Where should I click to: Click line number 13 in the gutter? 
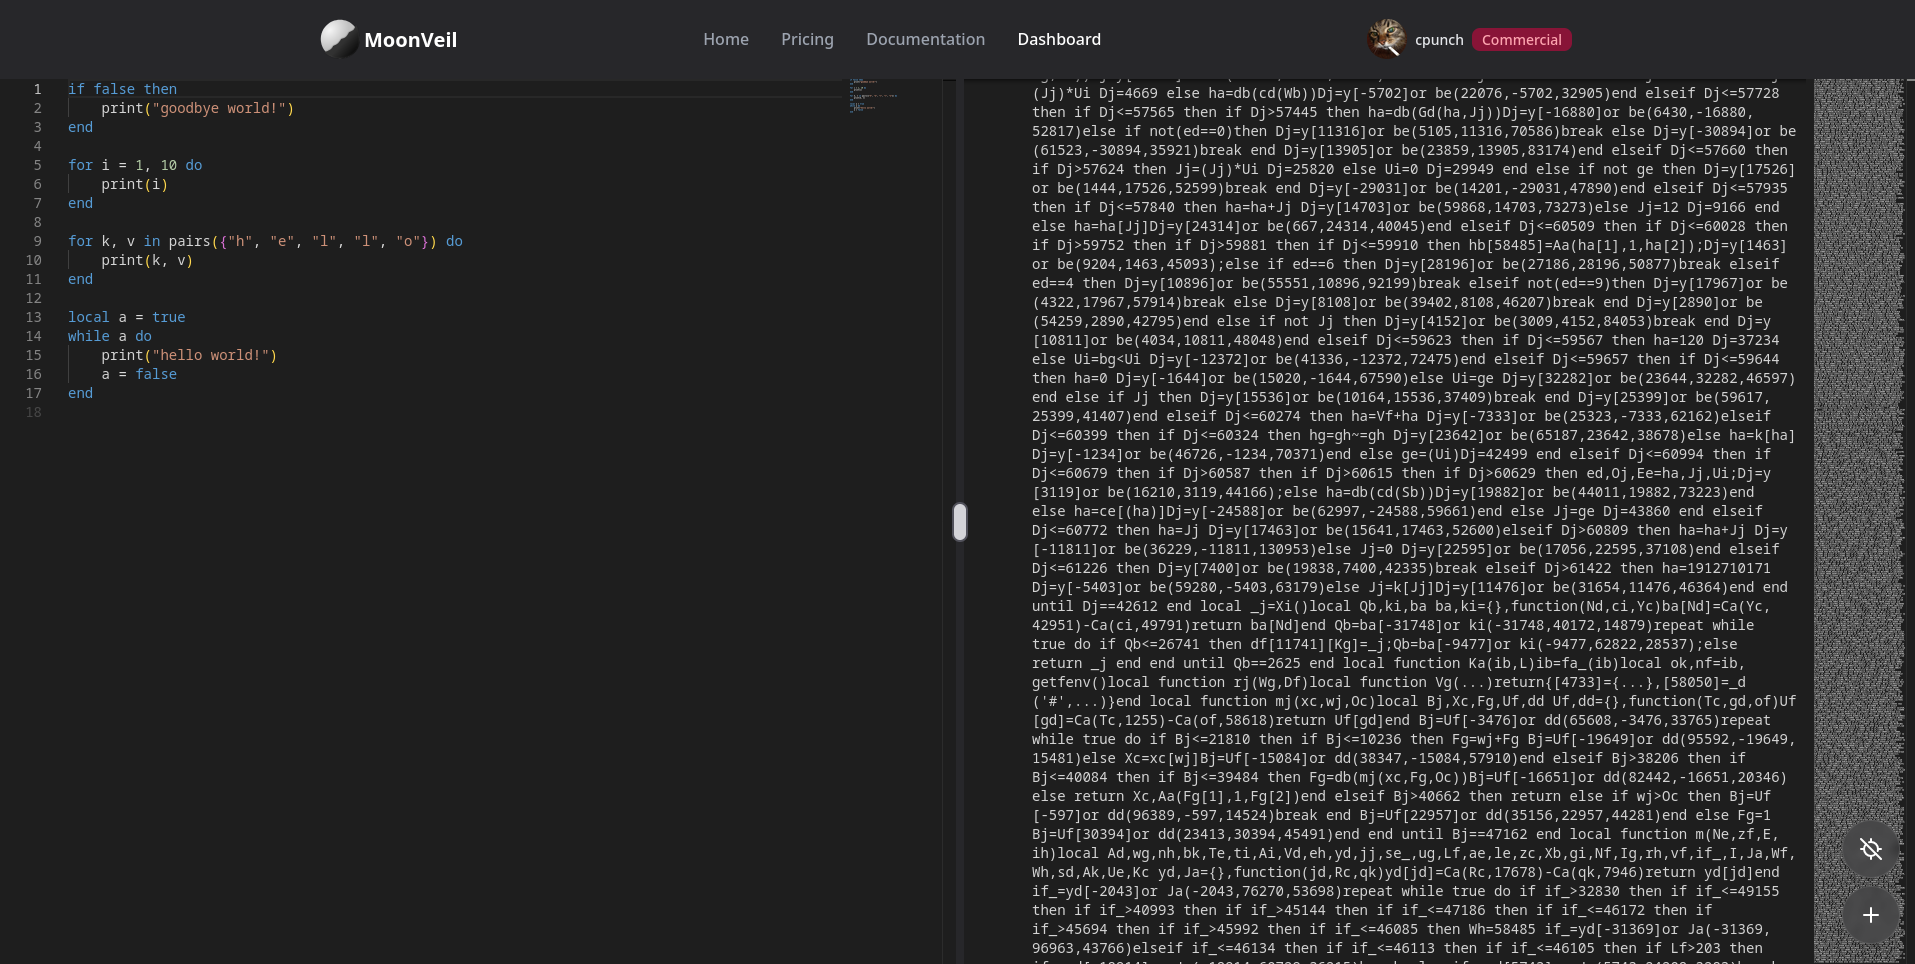pyautogui.click(x=33, y=317)
